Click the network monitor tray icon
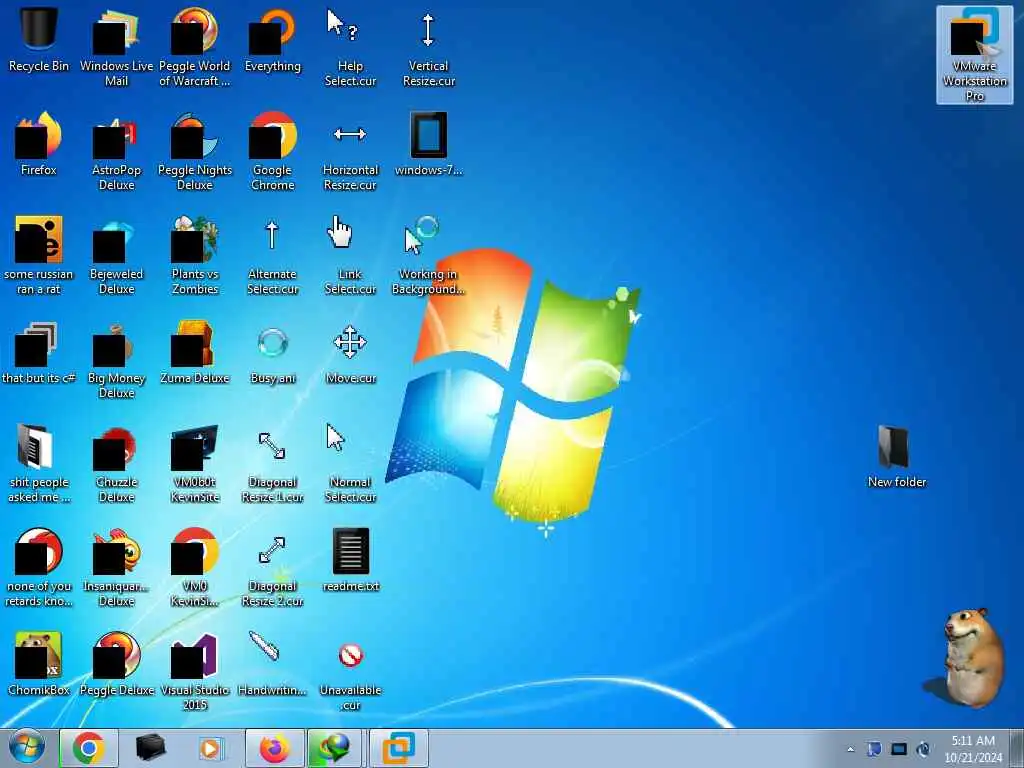This screenshot has height=768, width=1024. pyautogui.click(x=899, y=749)
